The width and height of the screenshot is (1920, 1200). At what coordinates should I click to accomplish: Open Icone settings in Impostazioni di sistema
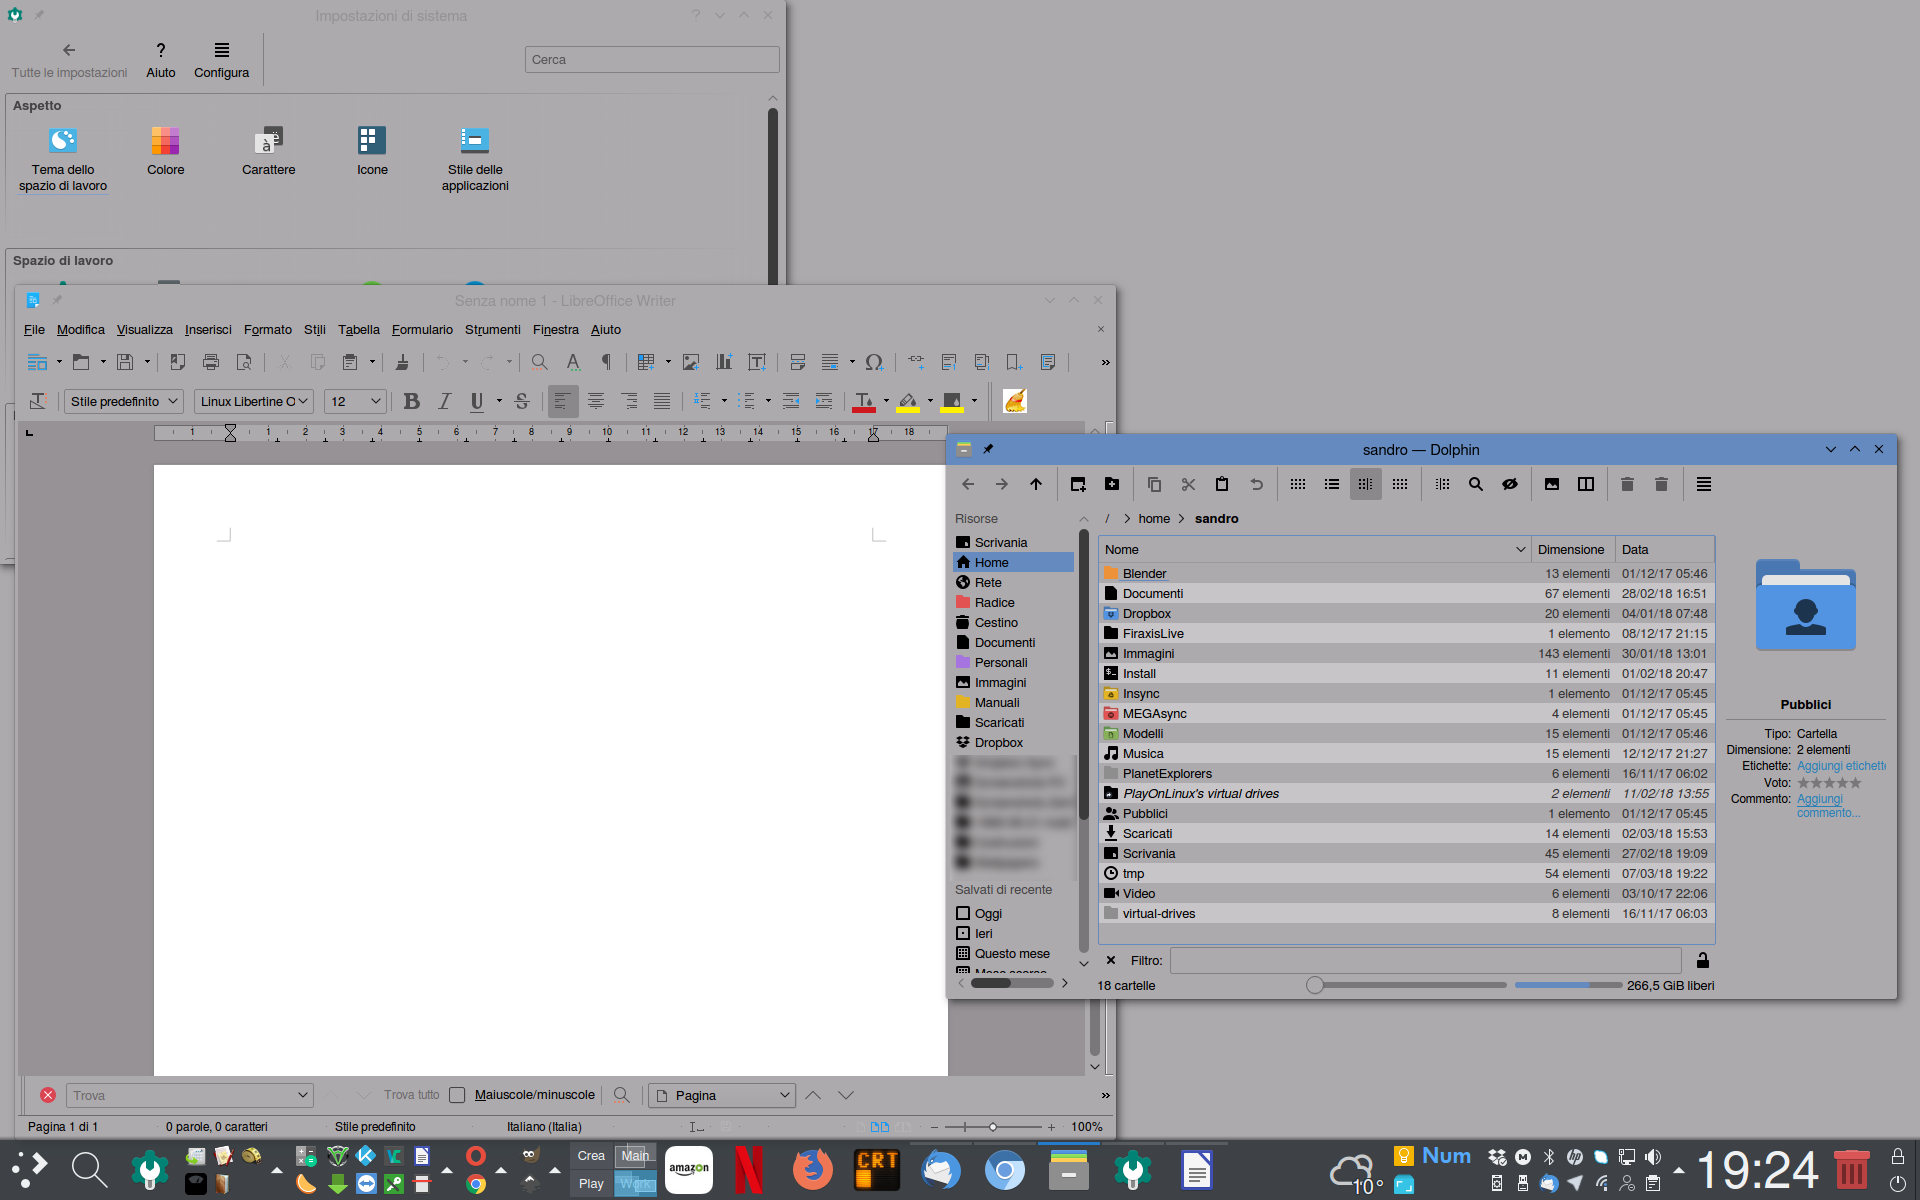point(372,150)
